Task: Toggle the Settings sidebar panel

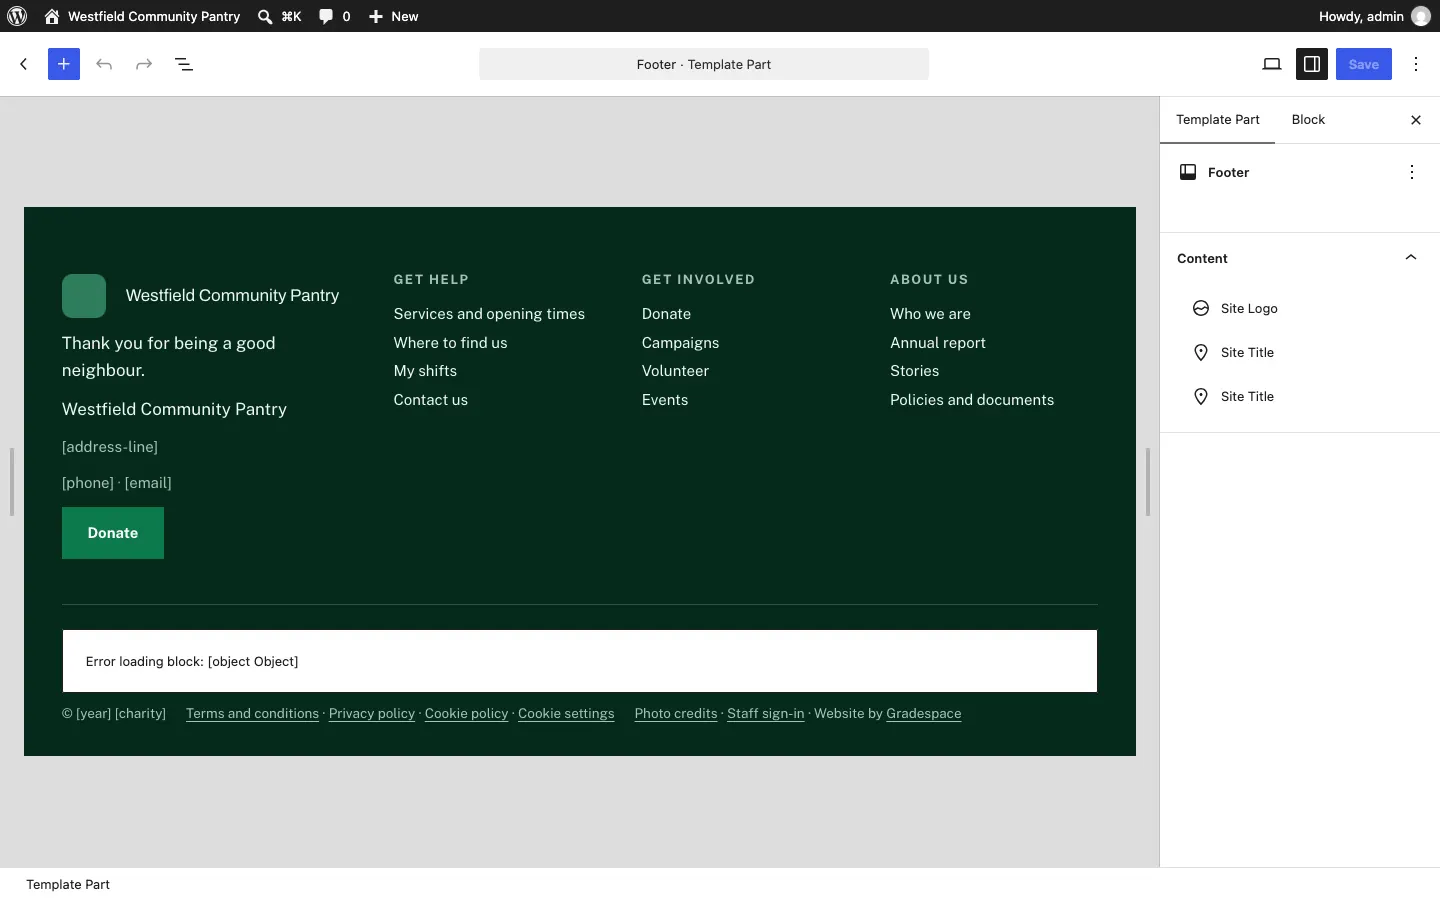Action: pyautogui.click(x=1312, y=64)
